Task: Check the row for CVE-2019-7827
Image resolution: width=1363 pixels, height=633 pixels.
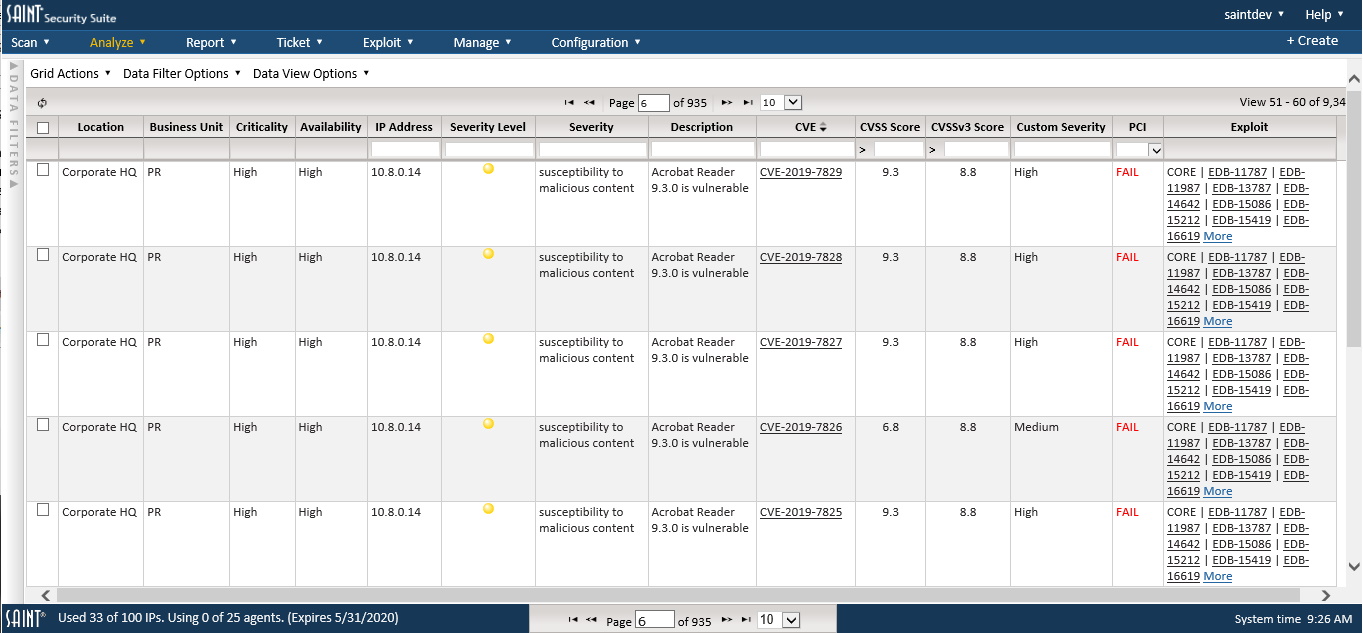Action: (43, 340)
